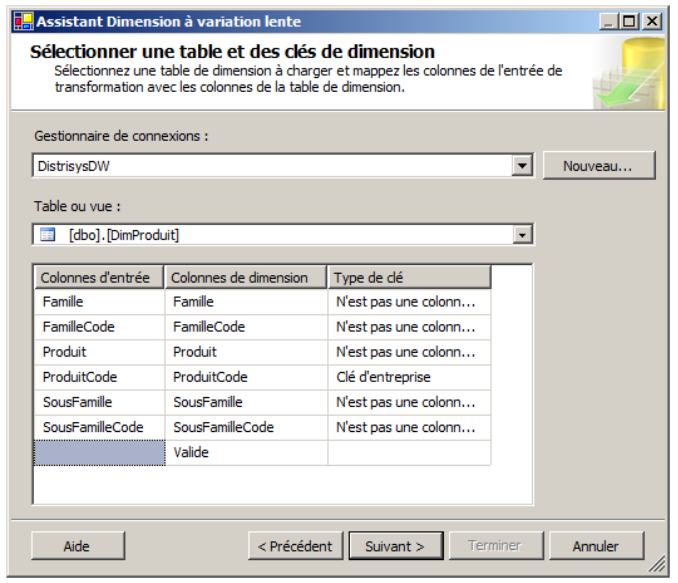Click the Colonnes d'entrée column header

[x=99, y=277]
